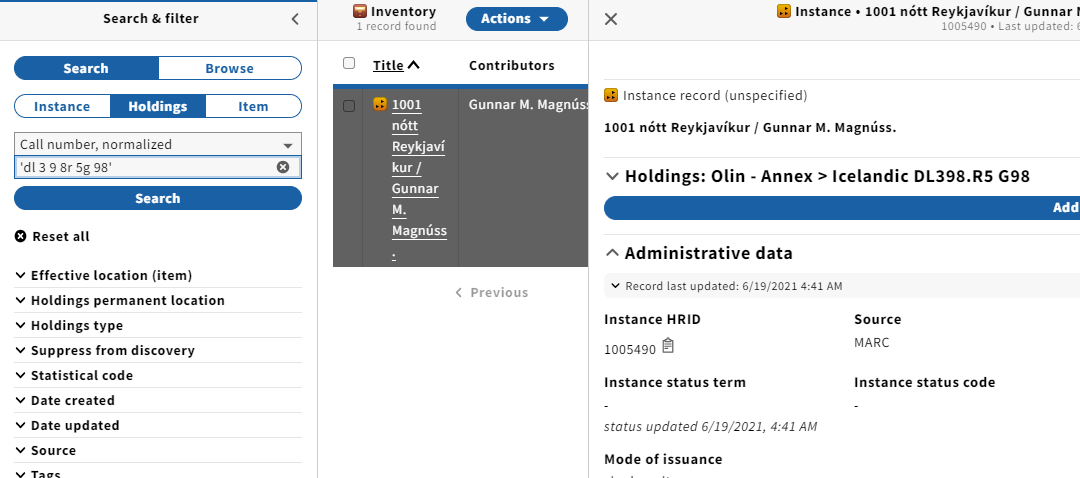
Task: Collapse Administrative data accordion
Action: tap(698, 253)
